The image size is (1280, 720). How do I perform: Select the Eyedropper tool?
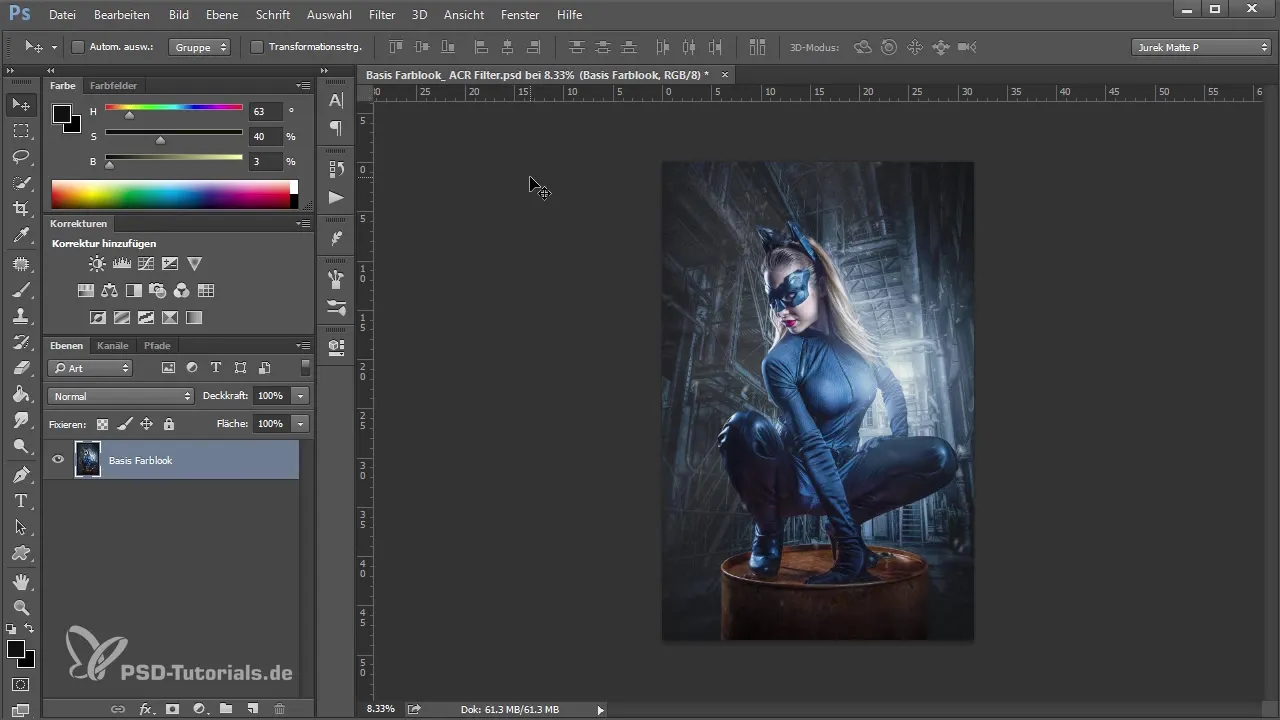(x=21, y=235)
